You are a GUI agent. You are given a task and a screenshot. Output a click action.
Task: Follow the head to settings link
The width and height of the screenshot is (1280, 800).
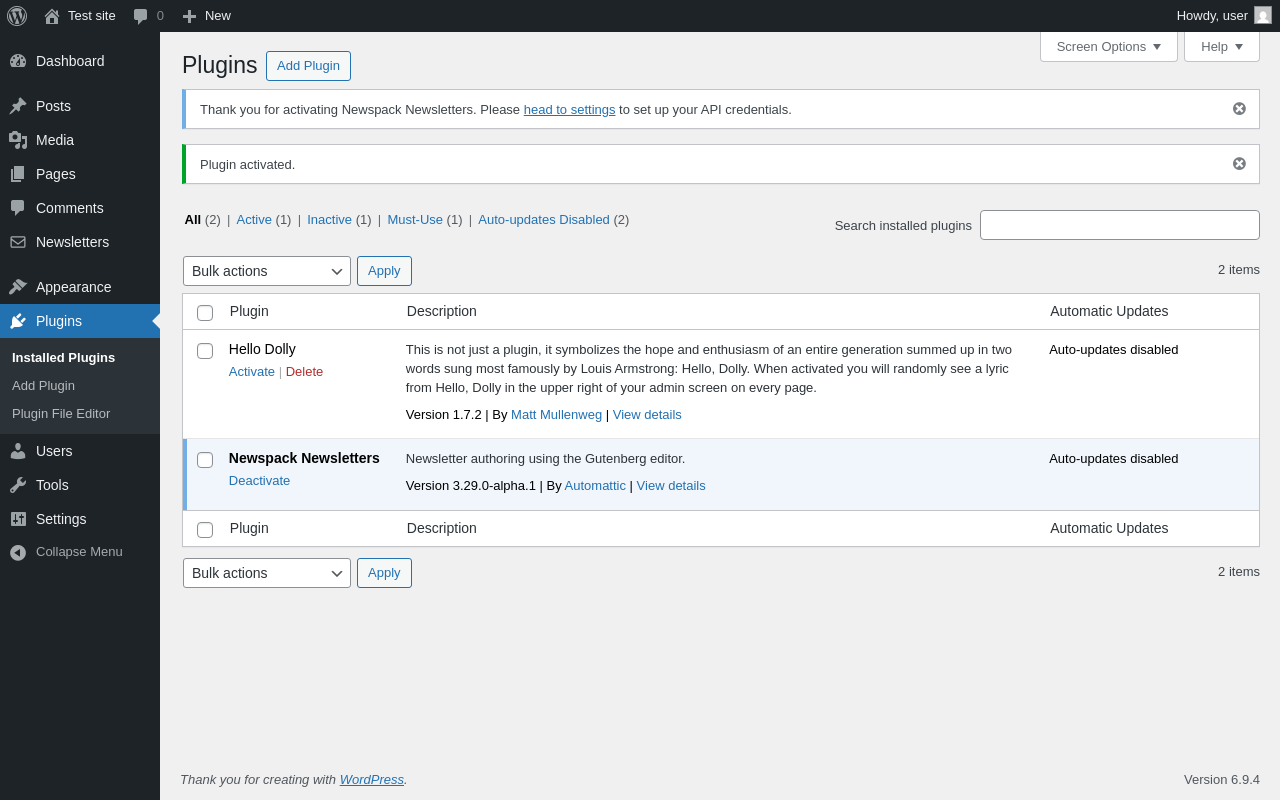[569, 109]
